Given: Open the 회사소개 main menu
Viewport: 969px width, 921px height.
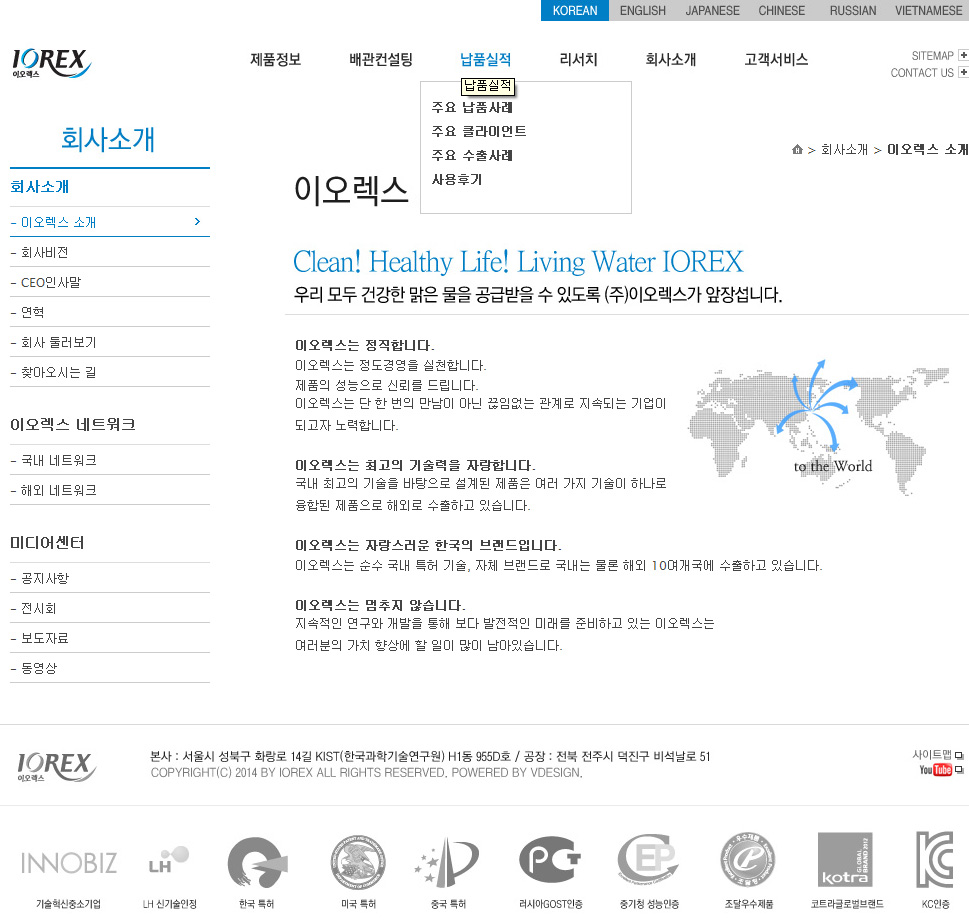Looking at the screenshot, I should [671, 59].
